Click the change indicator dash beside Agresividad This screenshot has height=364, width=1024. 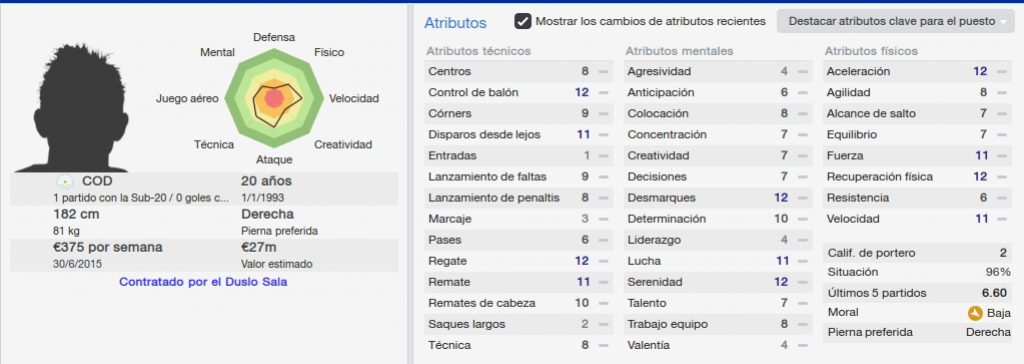tap(802, 71)
